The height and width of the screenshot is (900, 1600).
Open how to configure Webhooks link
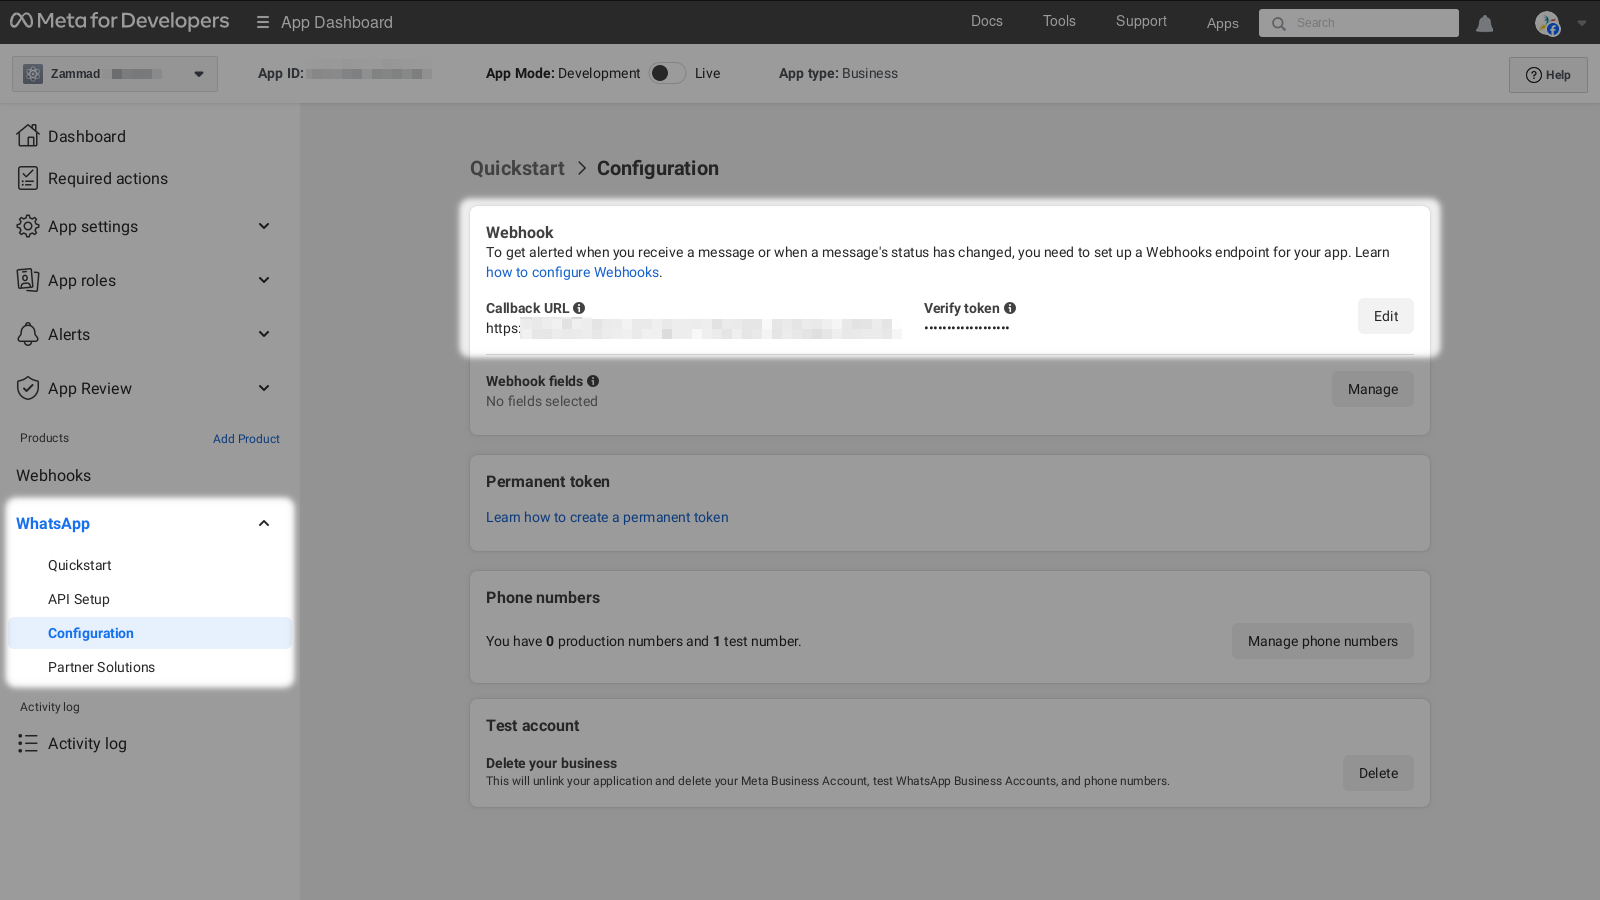(x=573, y=272)
